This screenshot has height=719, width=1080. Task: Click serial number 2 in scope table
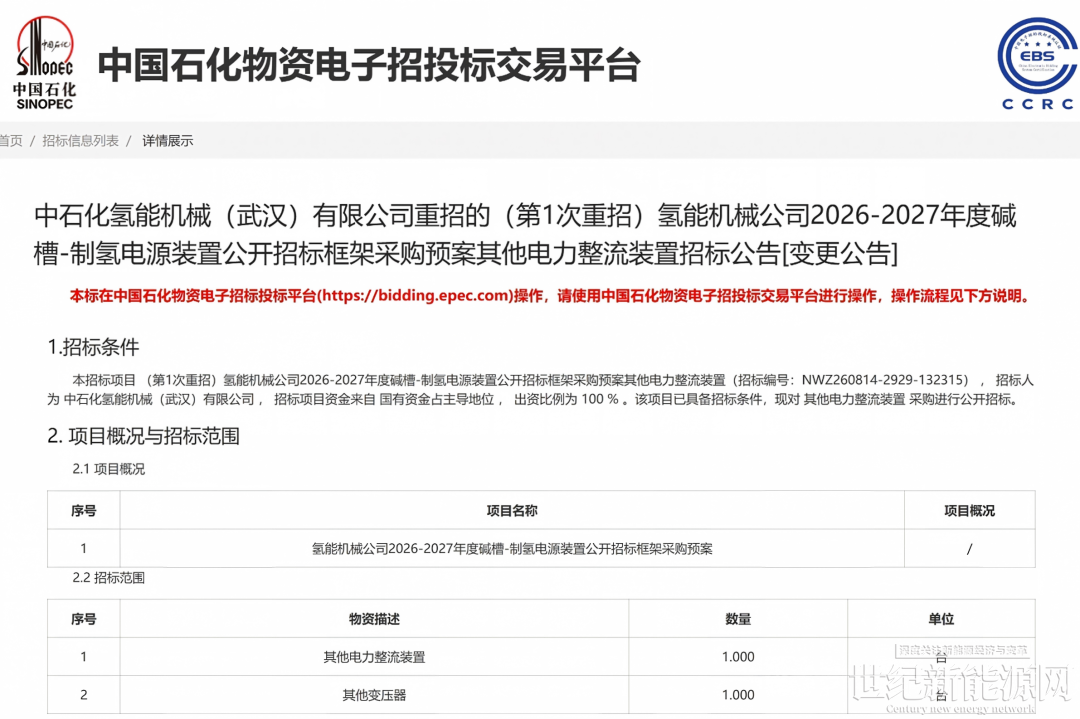(83, 695)
